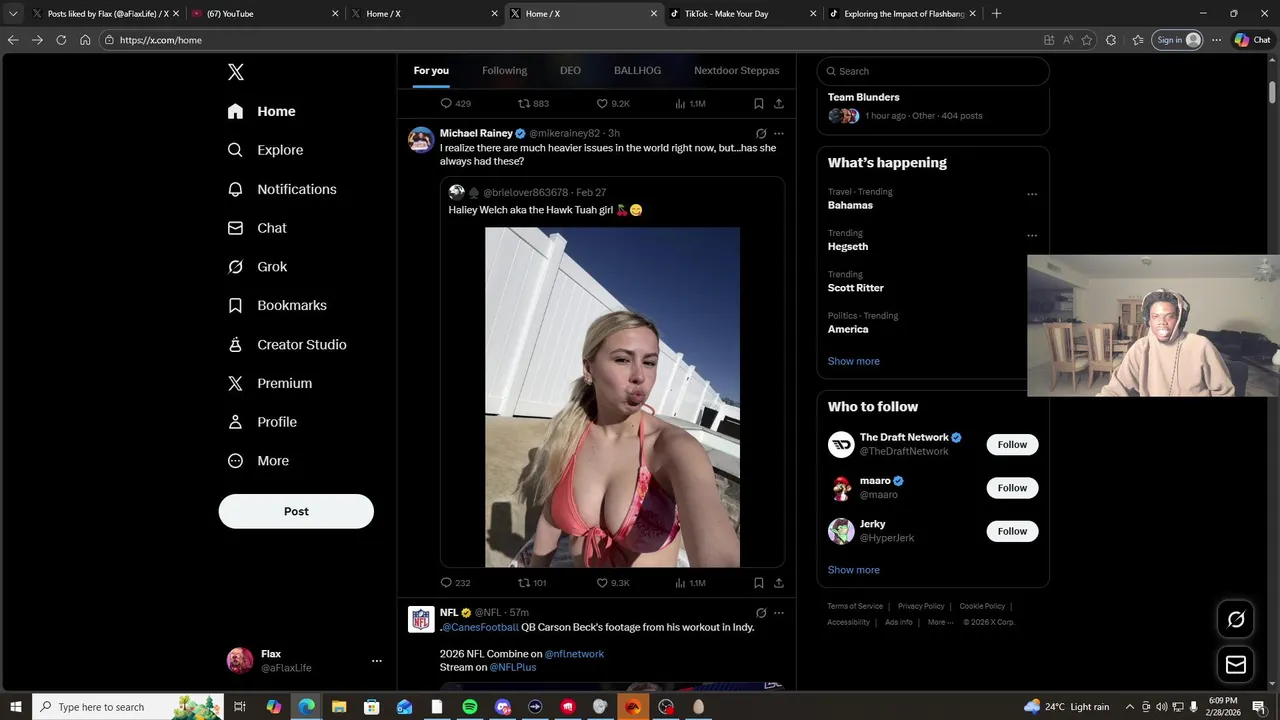Open account options next to Flax
The width and height of the screenshot is (1280, 720).
click(x=377, y=661)
